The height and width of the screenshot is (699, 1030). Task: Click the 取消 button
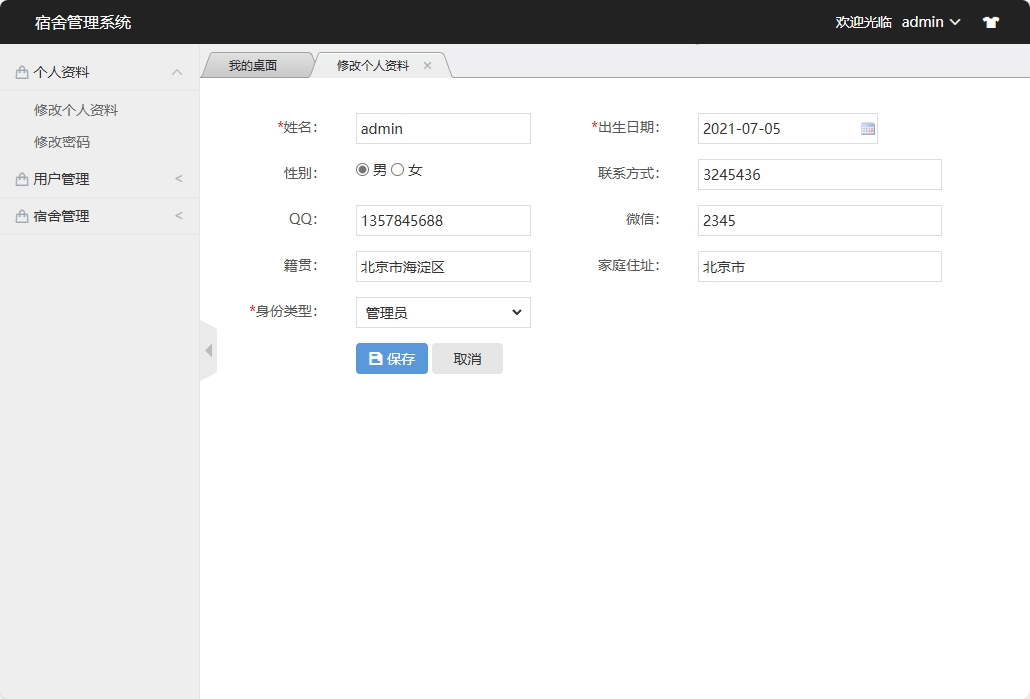click(467, 358)
